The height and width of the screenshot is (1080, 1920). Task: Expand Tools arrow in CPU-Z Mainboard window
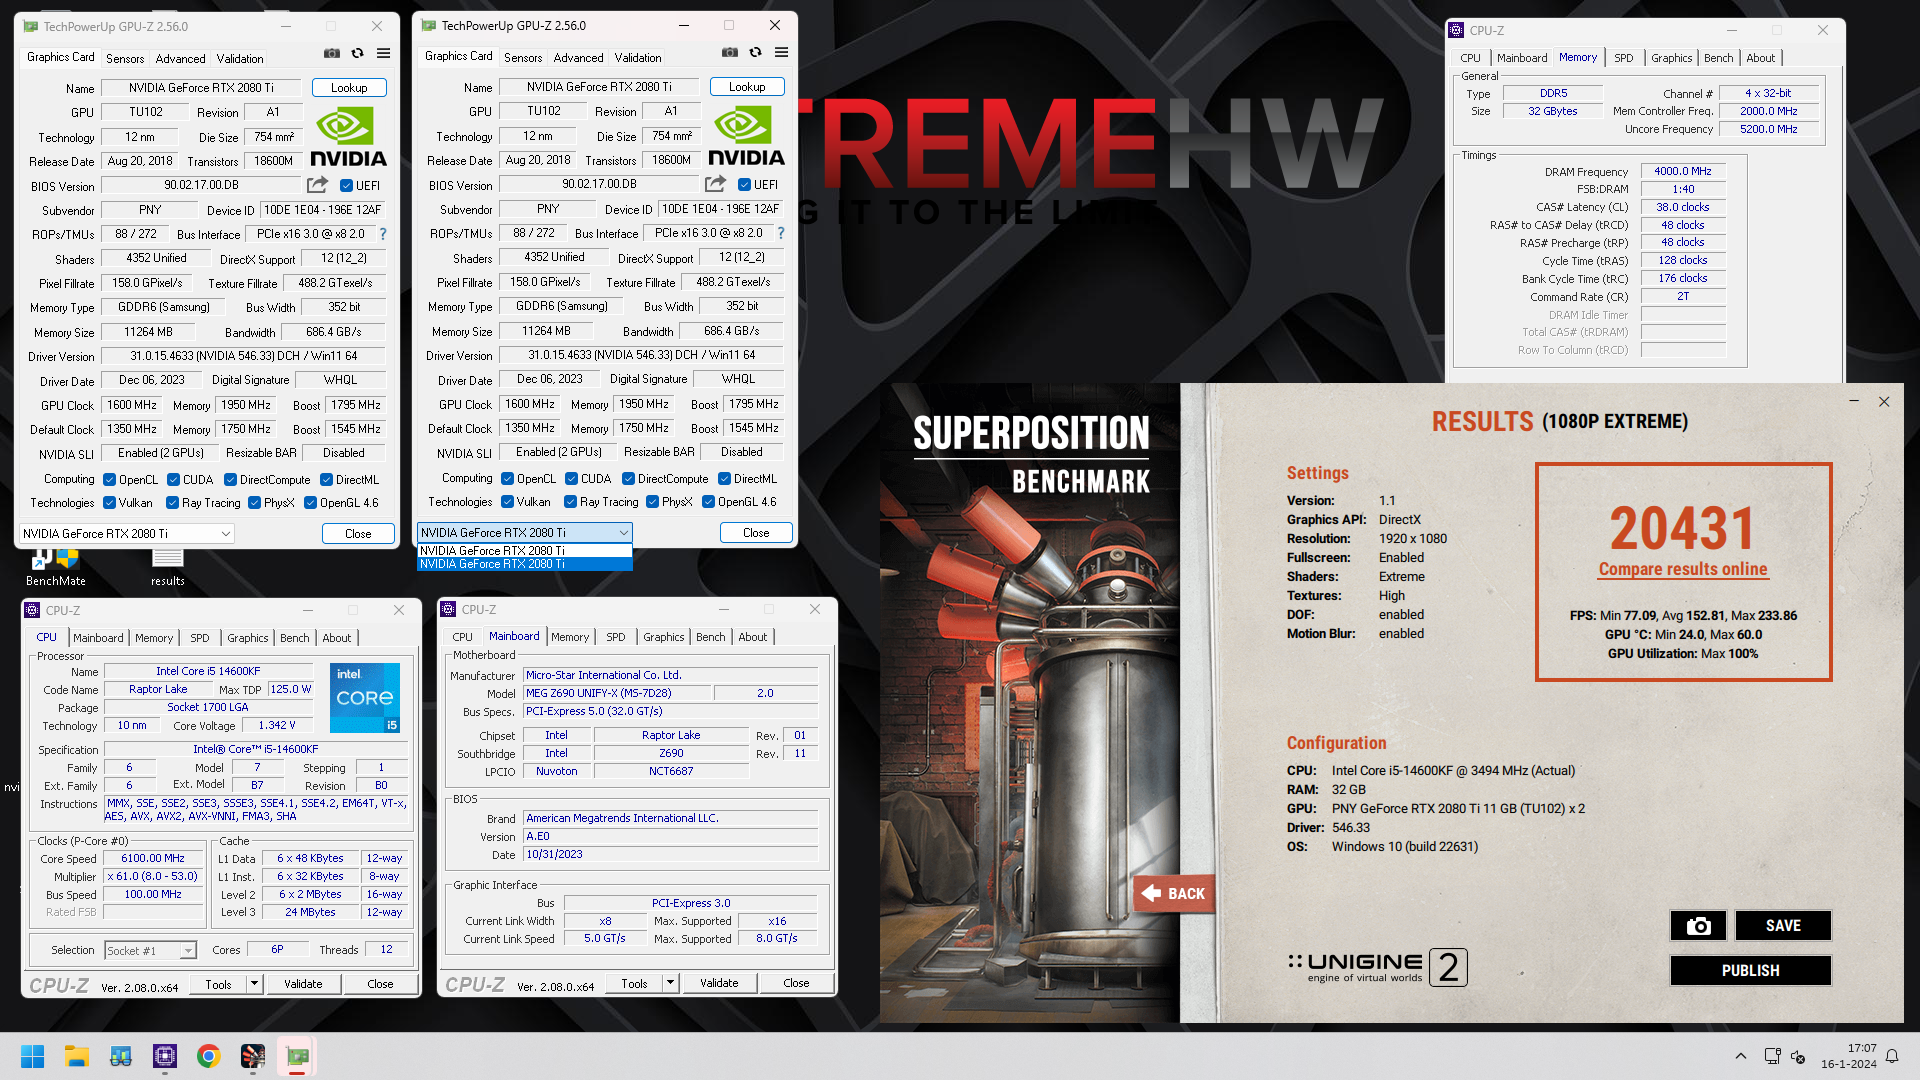[x=670, y=983]
